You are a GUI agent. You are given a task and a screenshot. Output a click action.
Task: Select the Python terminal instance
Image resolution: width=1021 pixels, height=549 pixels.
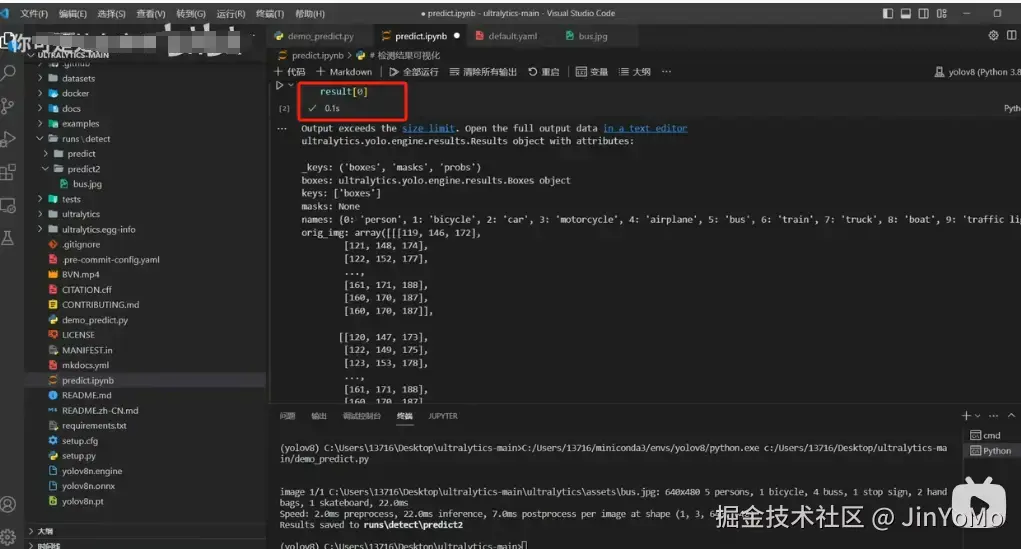pyautogui.click(x=990, y=451)
